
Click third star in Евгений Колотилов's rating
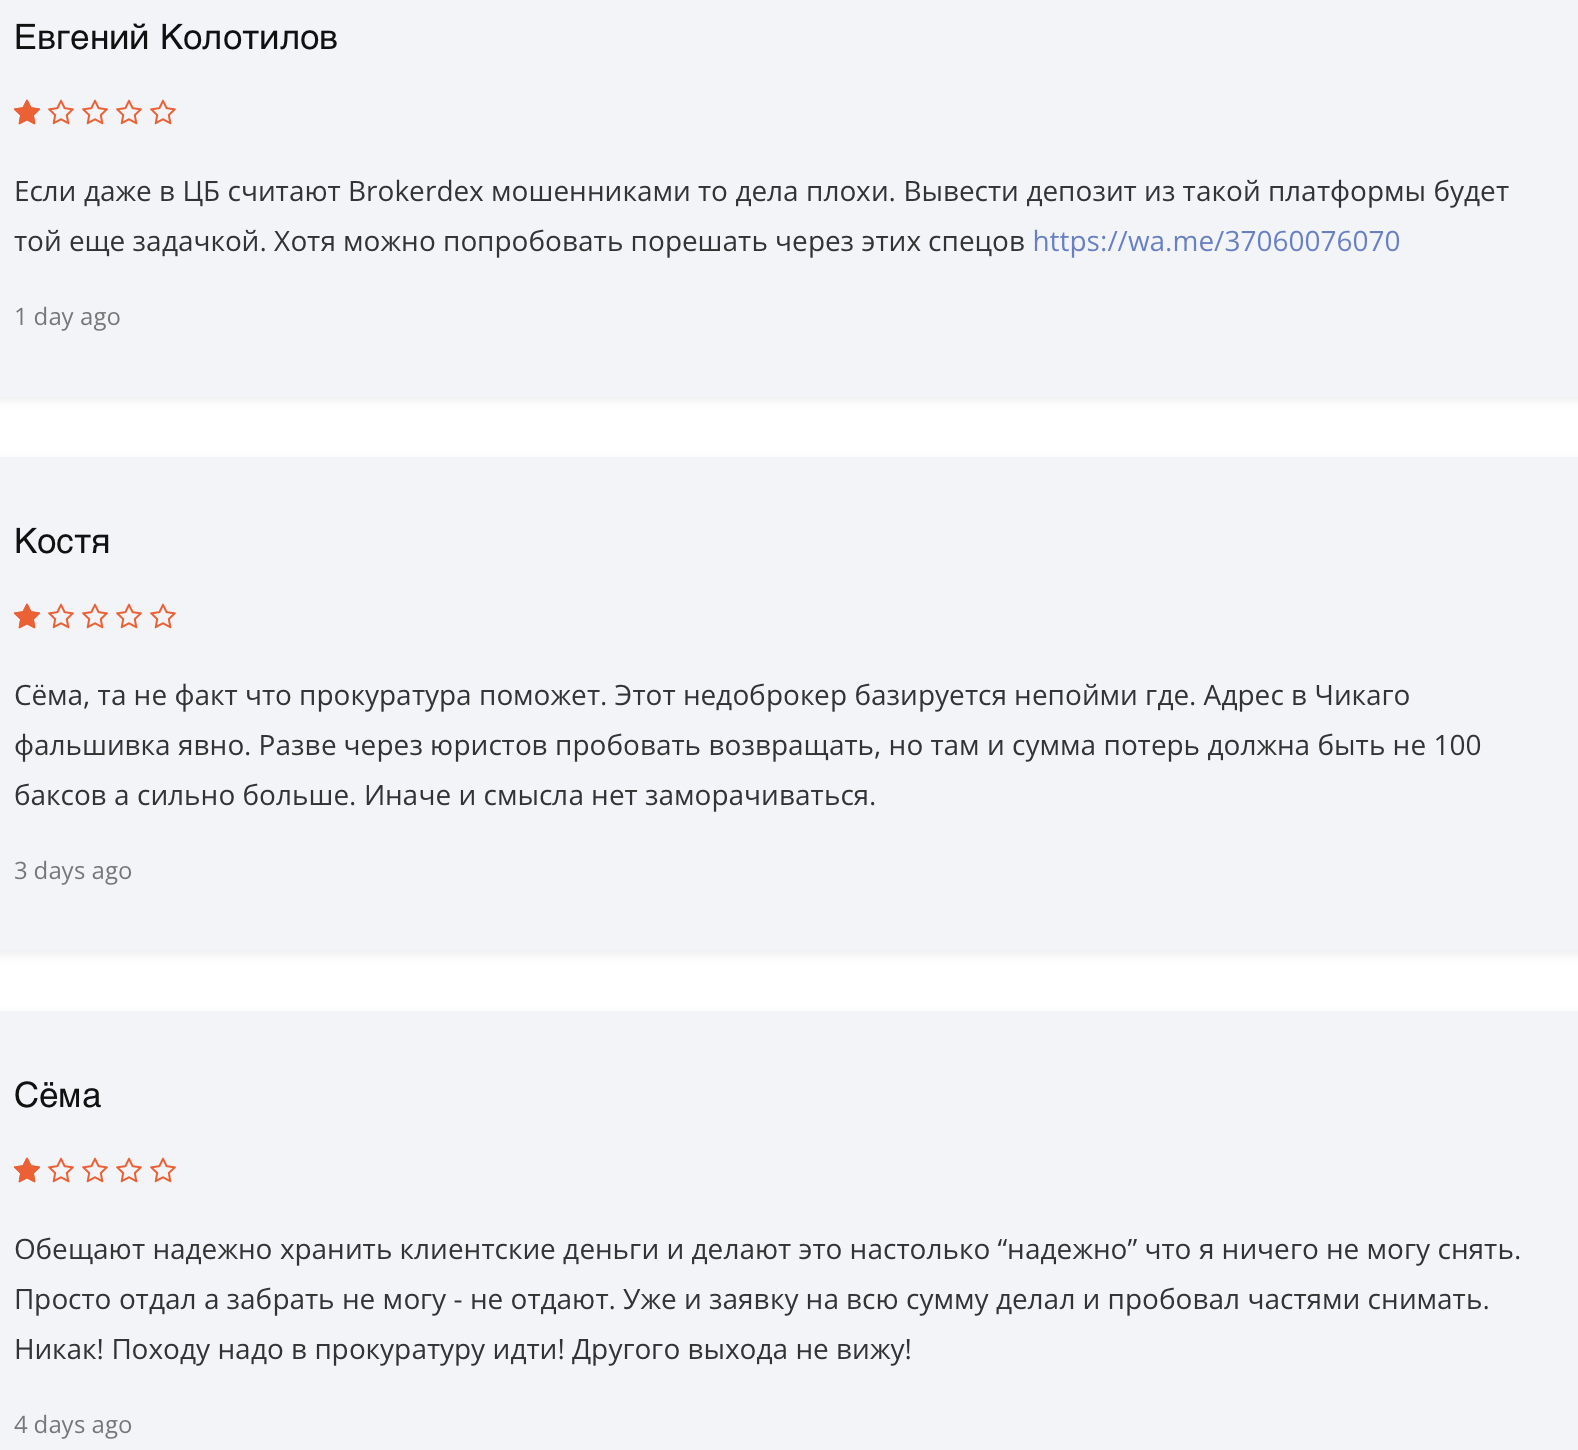point(95,112)
